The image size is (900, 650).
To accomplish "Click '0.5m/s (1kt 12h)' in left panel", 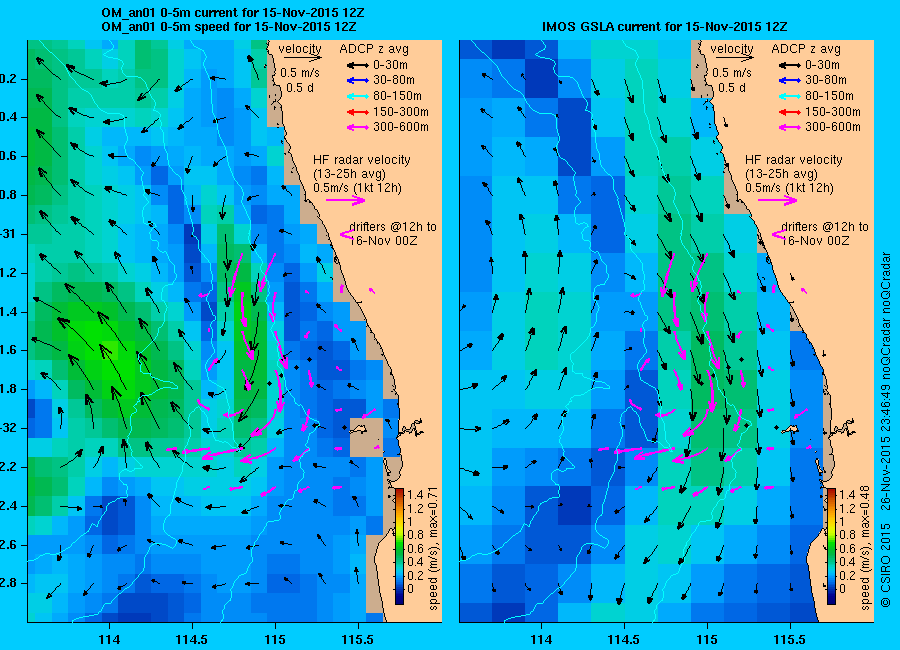I will [x=357, y=188].
